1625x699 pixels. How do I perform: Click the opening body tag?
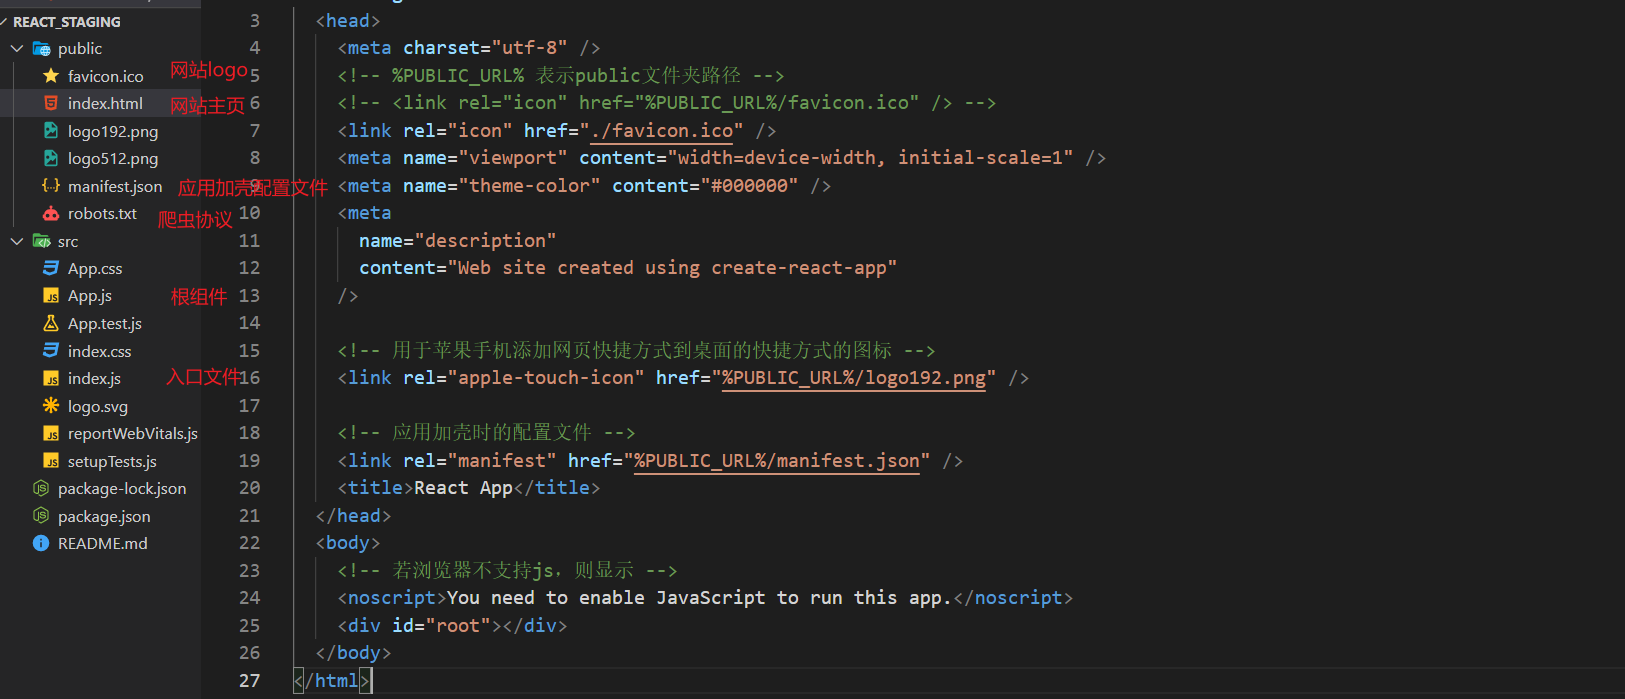[348, 543]
